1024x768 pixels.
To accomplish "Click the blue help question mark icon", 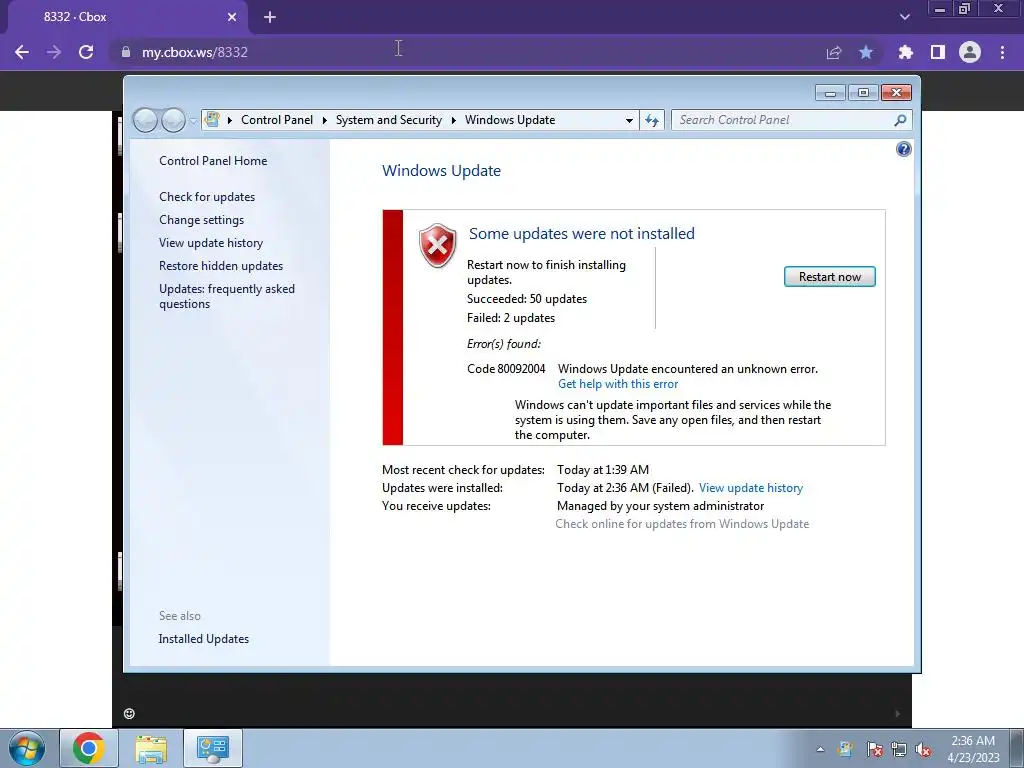I will pos(903,150).
